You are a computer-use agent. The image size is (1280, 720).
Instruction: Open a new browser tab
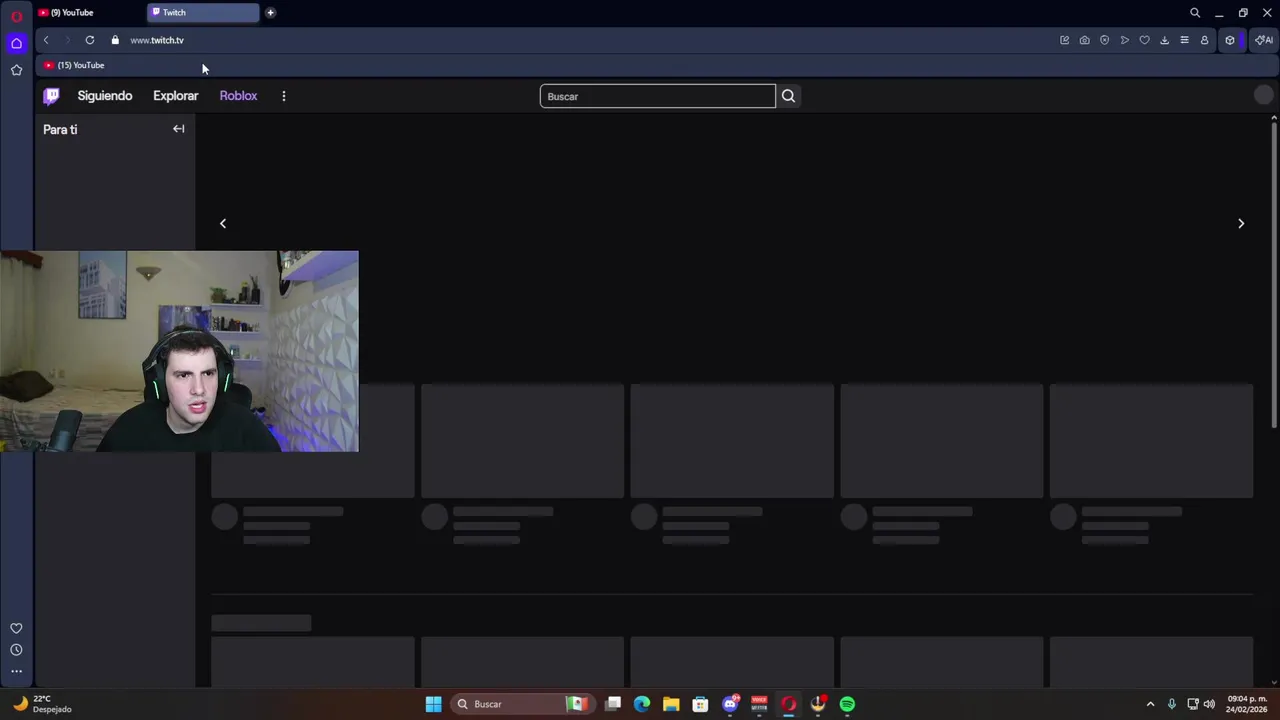[270, 12]
